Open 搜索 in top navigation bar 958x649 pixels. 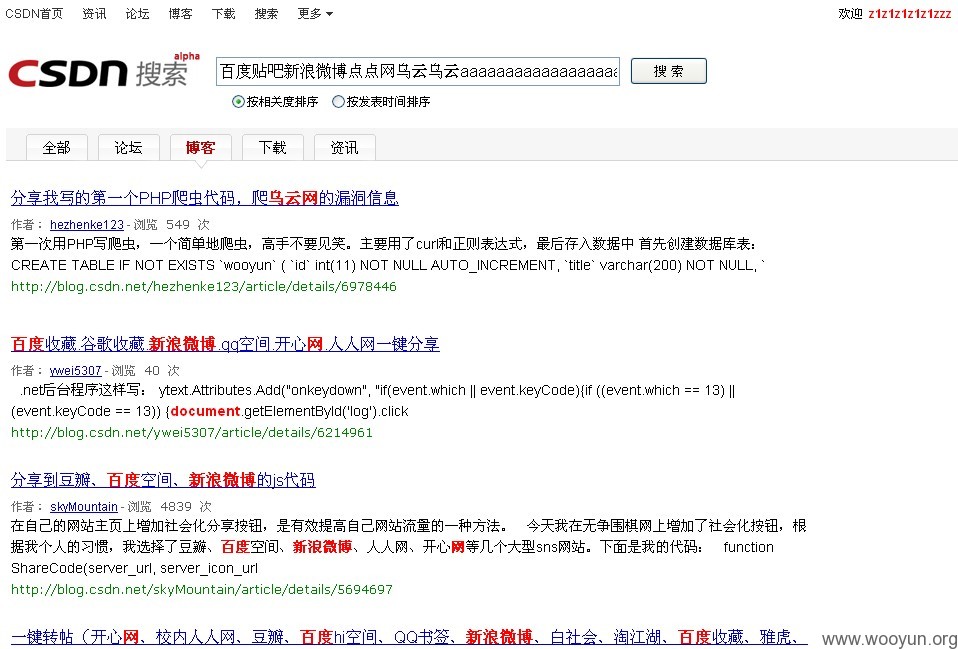266,13
